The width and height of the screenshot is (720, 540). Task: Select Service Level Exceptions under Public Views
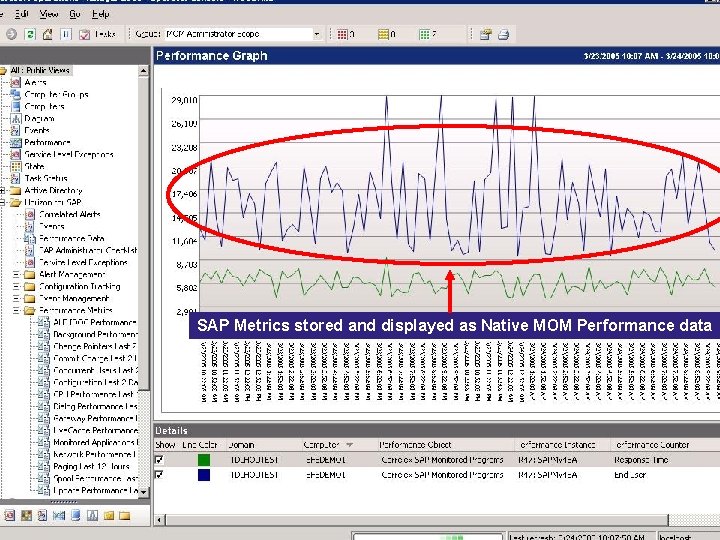point(68,154)
